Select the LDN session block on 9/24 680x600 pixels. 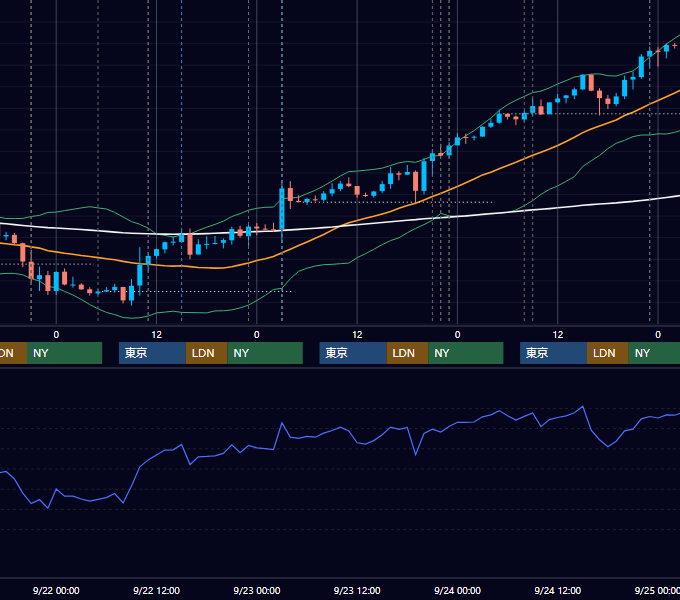point(608,353)
